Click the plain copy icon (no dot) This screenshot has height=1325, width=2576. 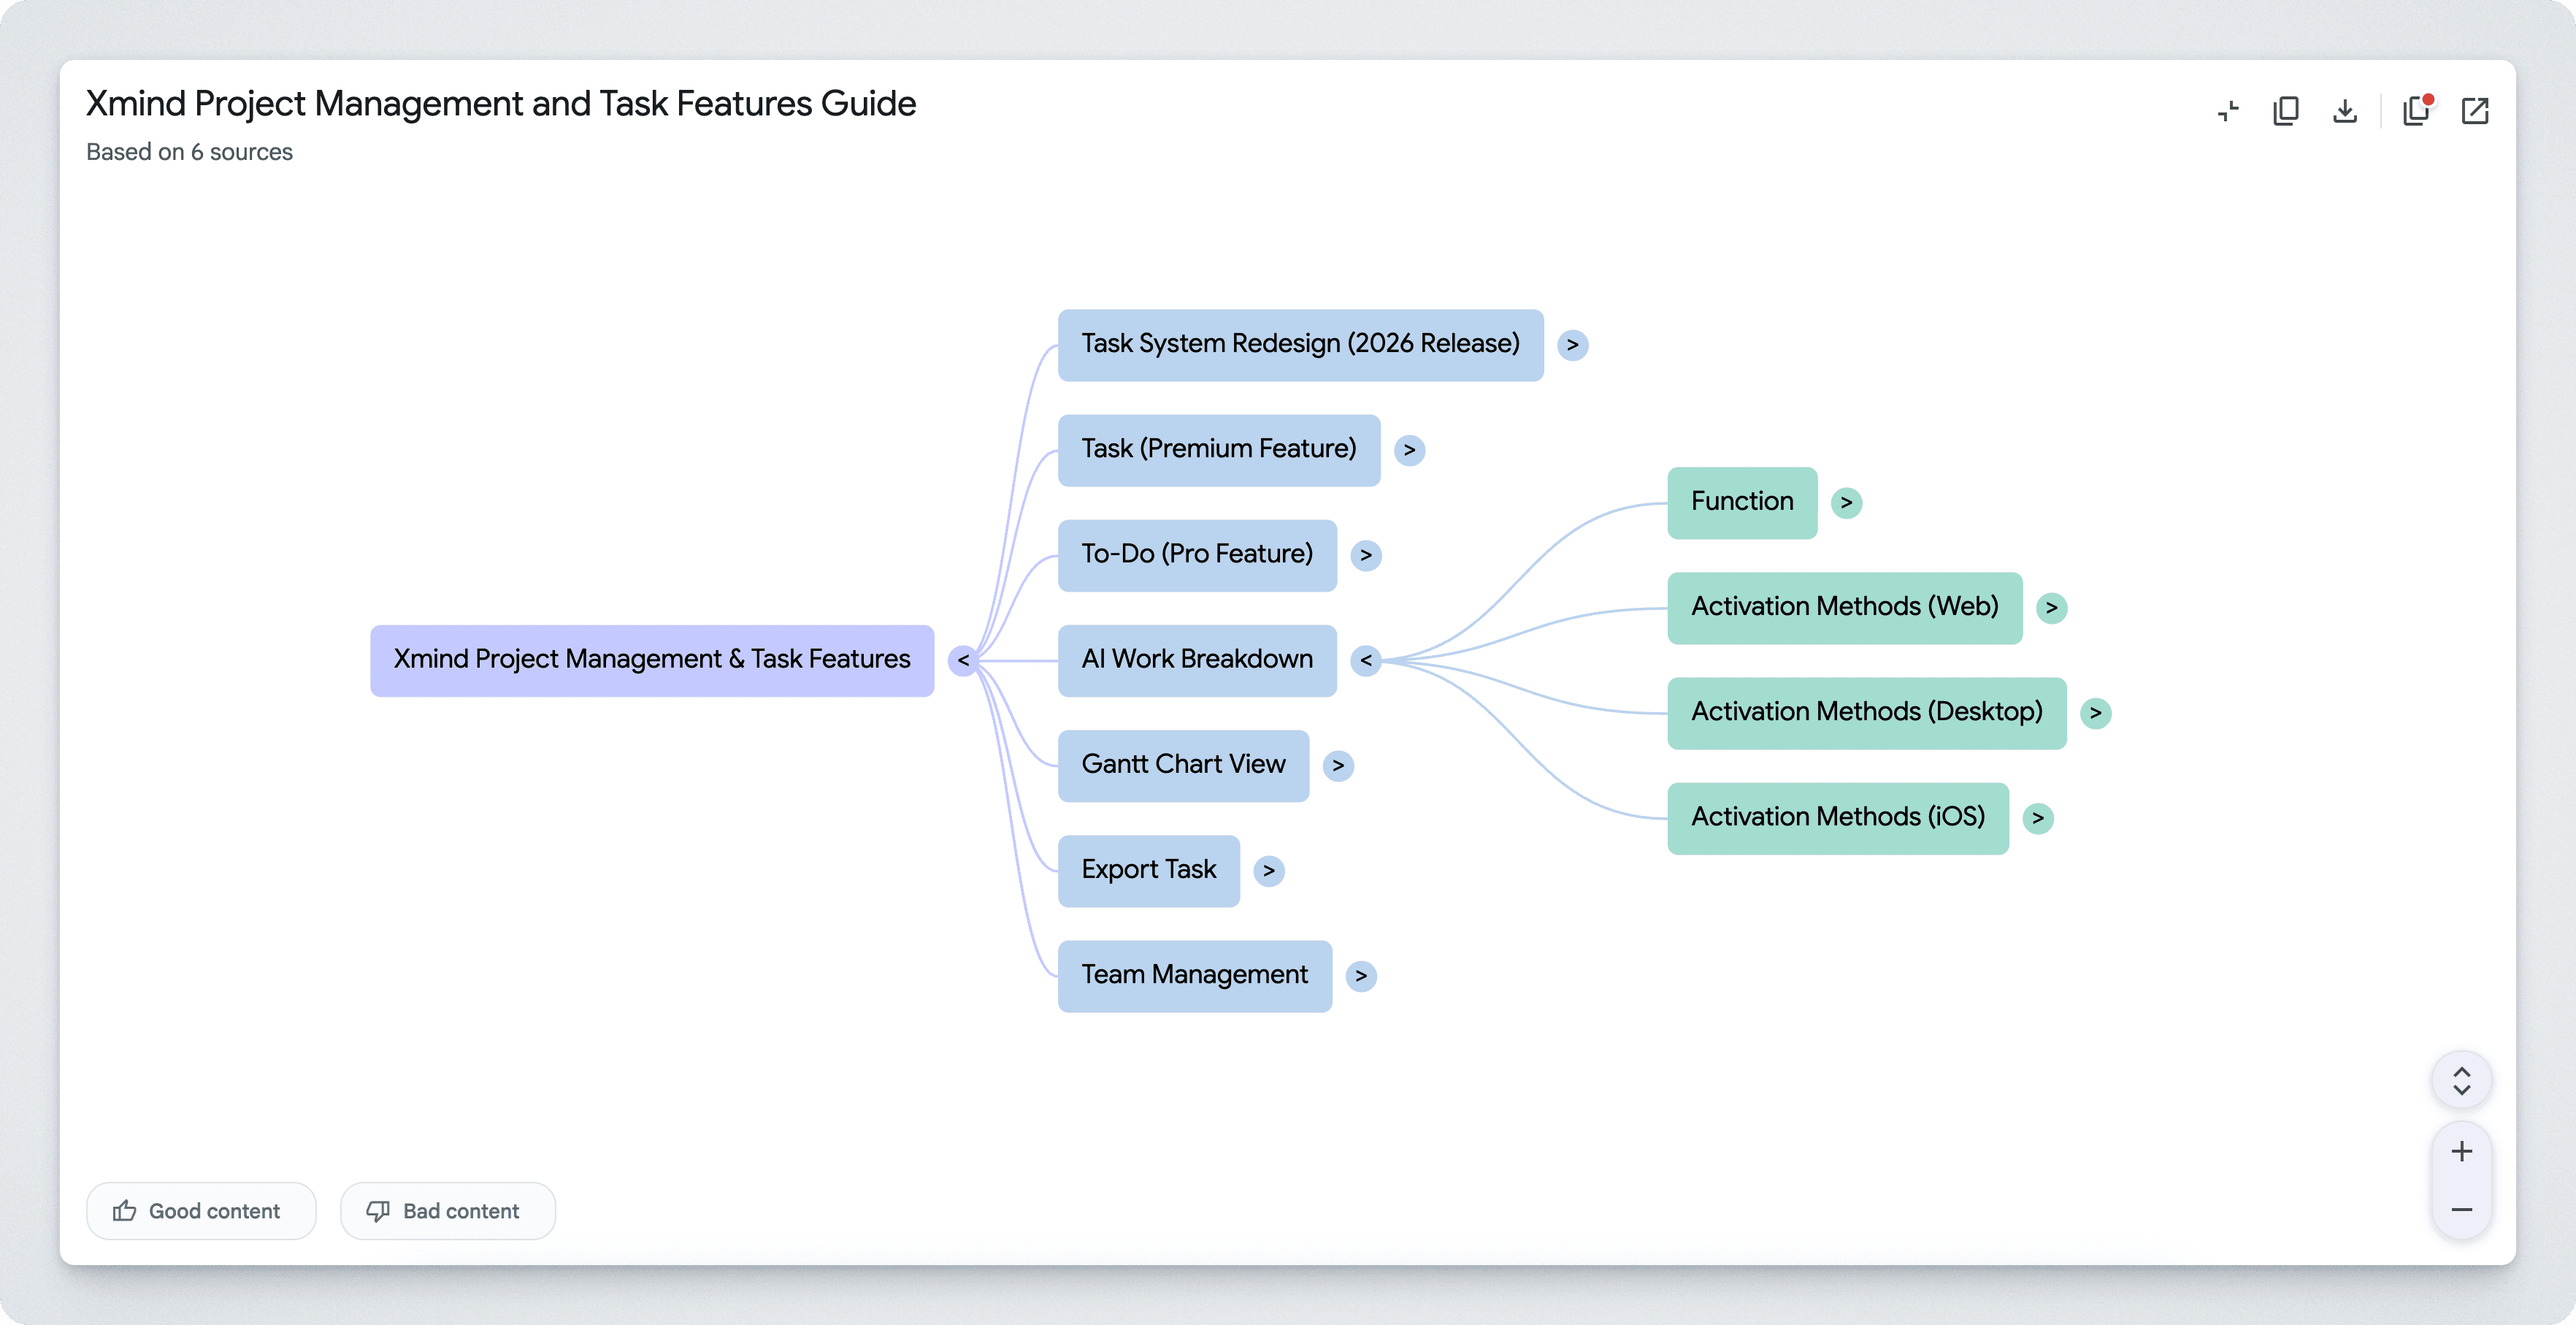coord(2286,111)
